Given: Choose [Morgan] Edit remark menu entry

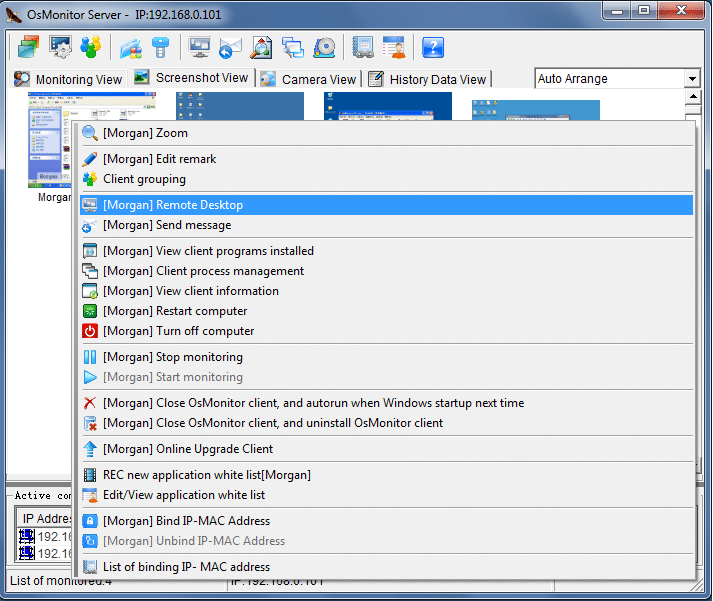Looking at the screenshot, I should click(387, 159).
